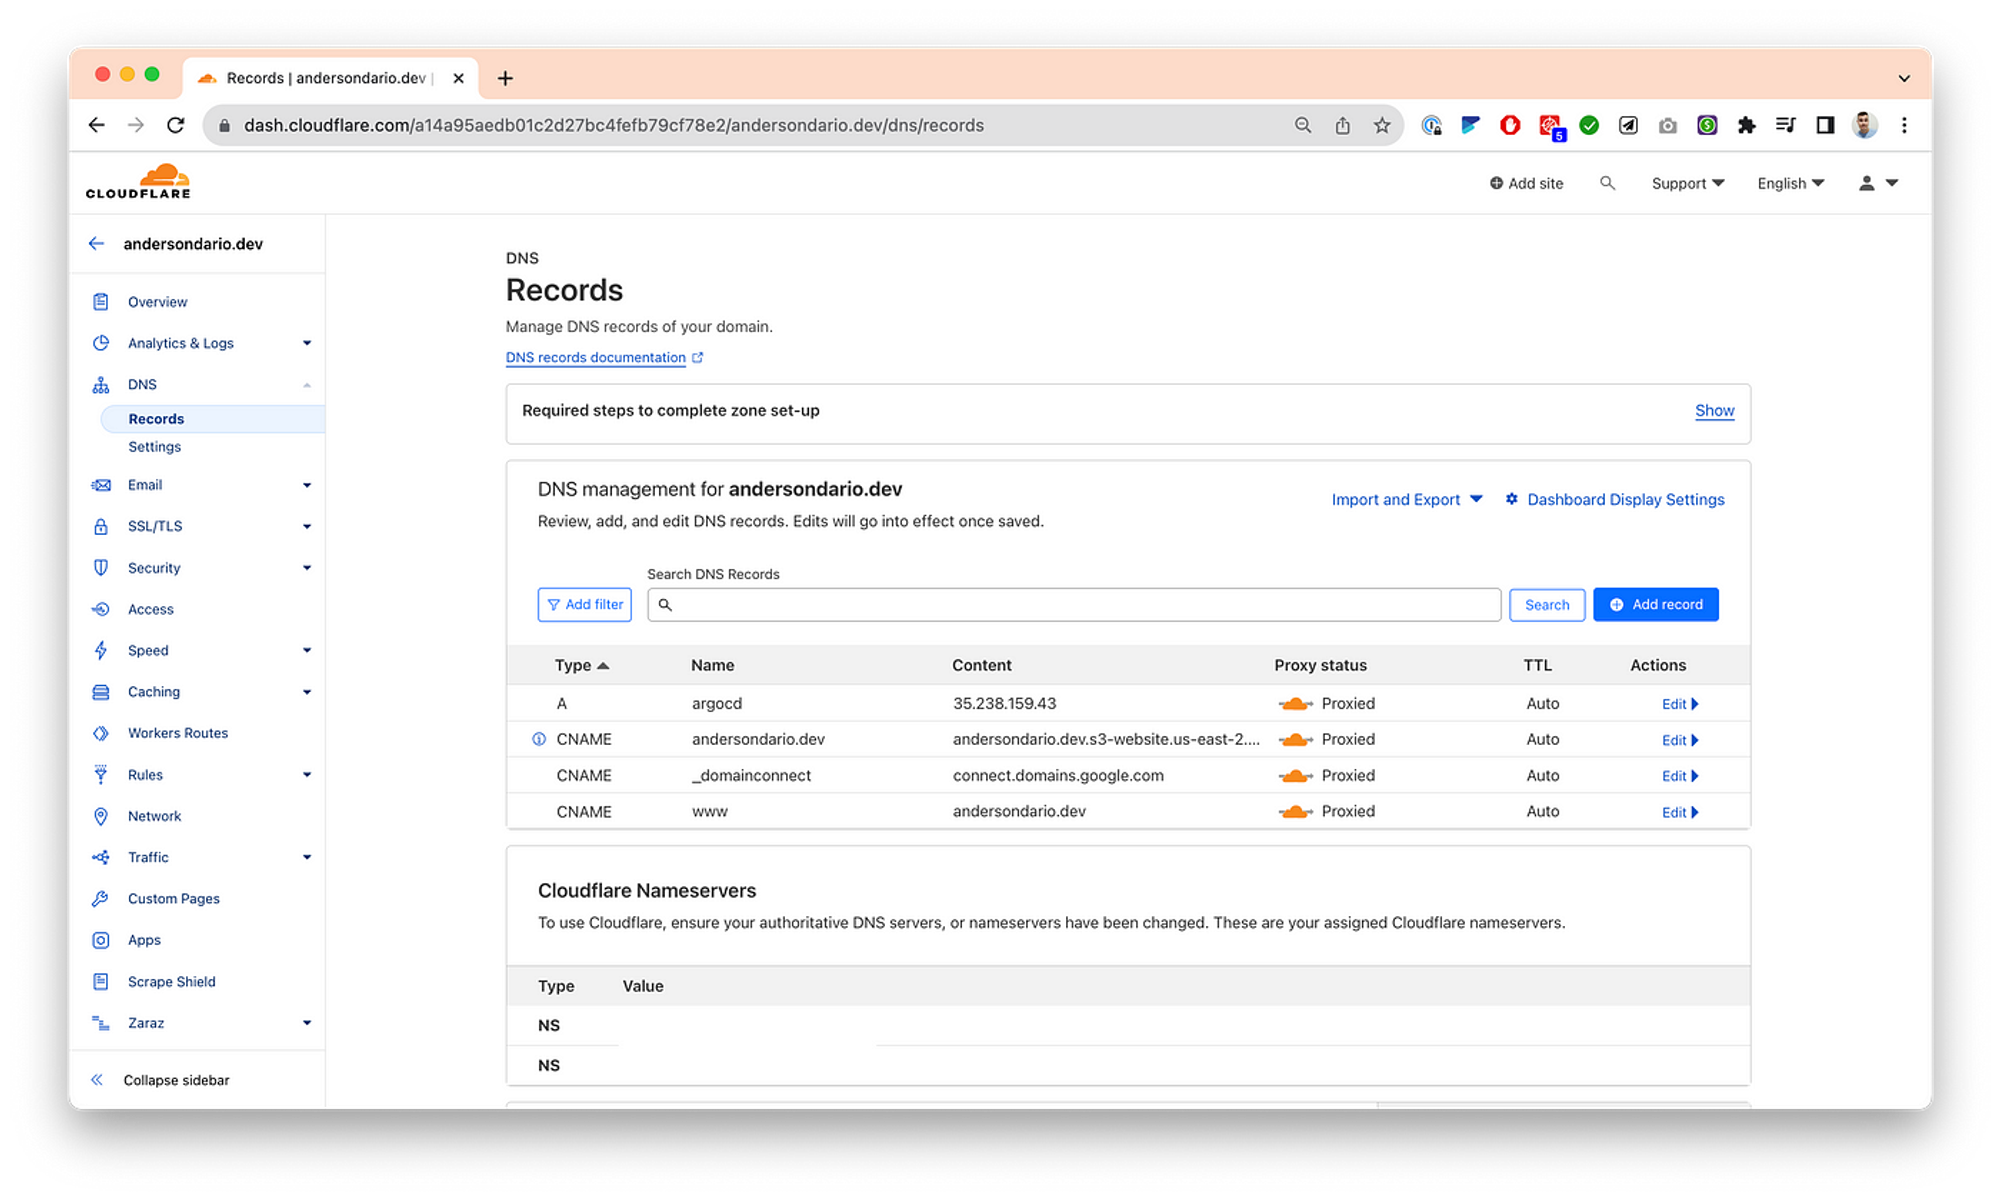The image size is (2000, 1200).
Task: Click the Caching sidebar icon
Action: pyautogui.click(x=101, y=691)
